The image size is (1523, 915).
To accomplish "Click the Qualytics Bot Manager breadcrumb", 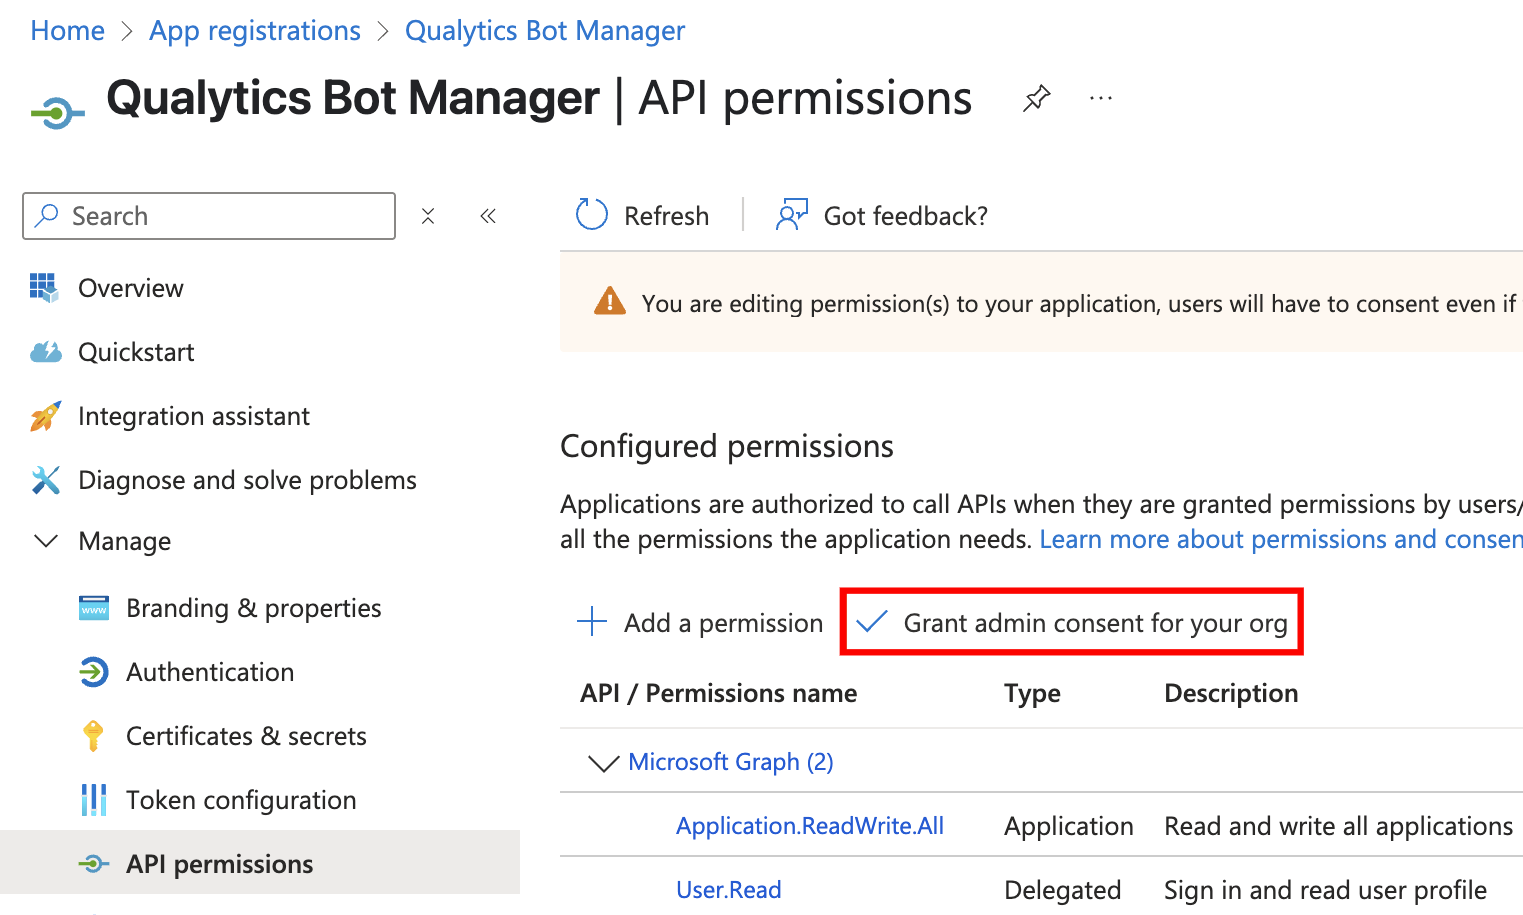I will click(545, 31).
